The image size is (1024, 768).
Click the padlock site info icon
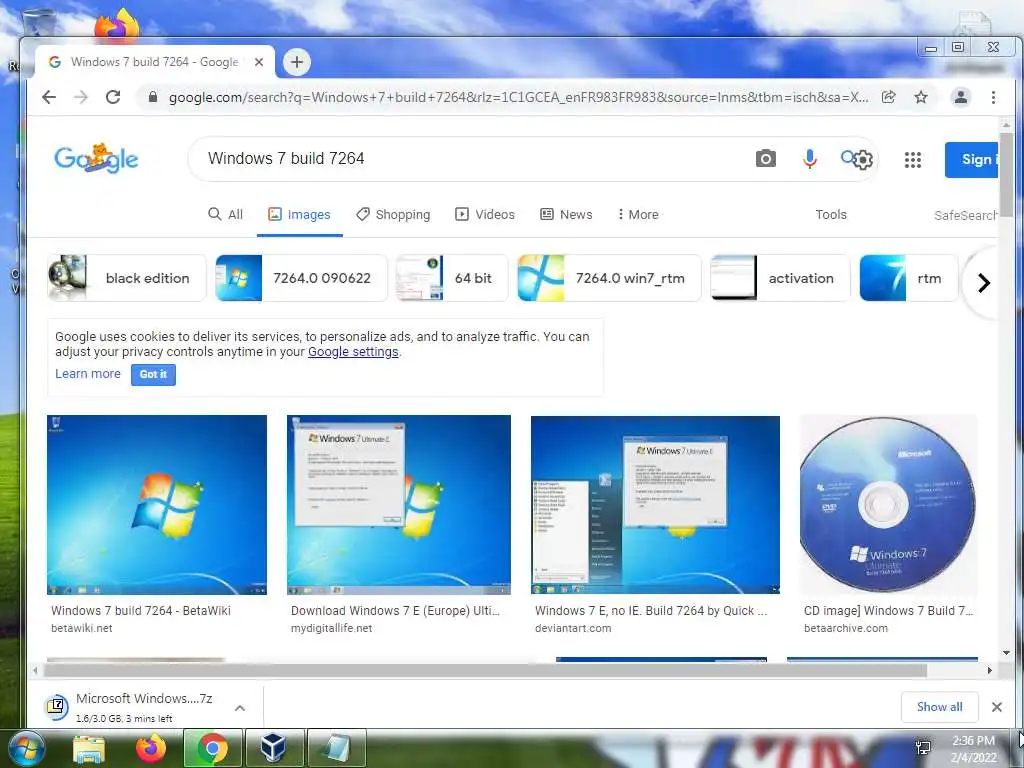[x=153, y=97]
